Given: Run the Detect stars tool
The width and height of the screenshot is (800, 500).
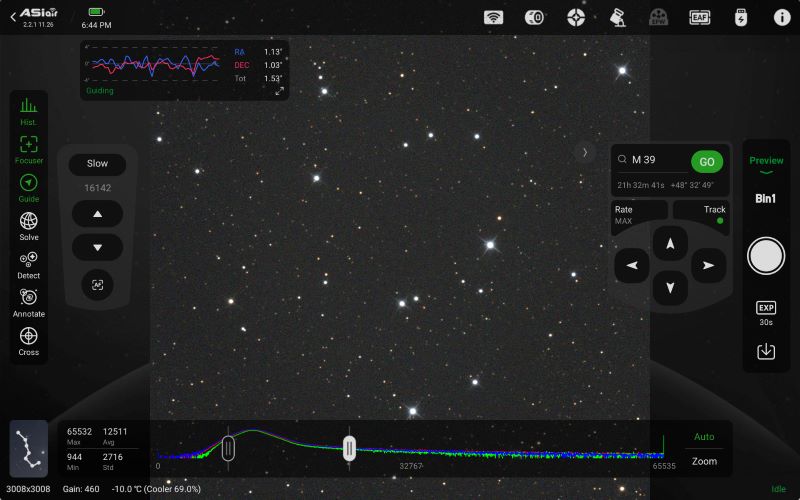Looking at the screenshot, I should click(29, 265).
